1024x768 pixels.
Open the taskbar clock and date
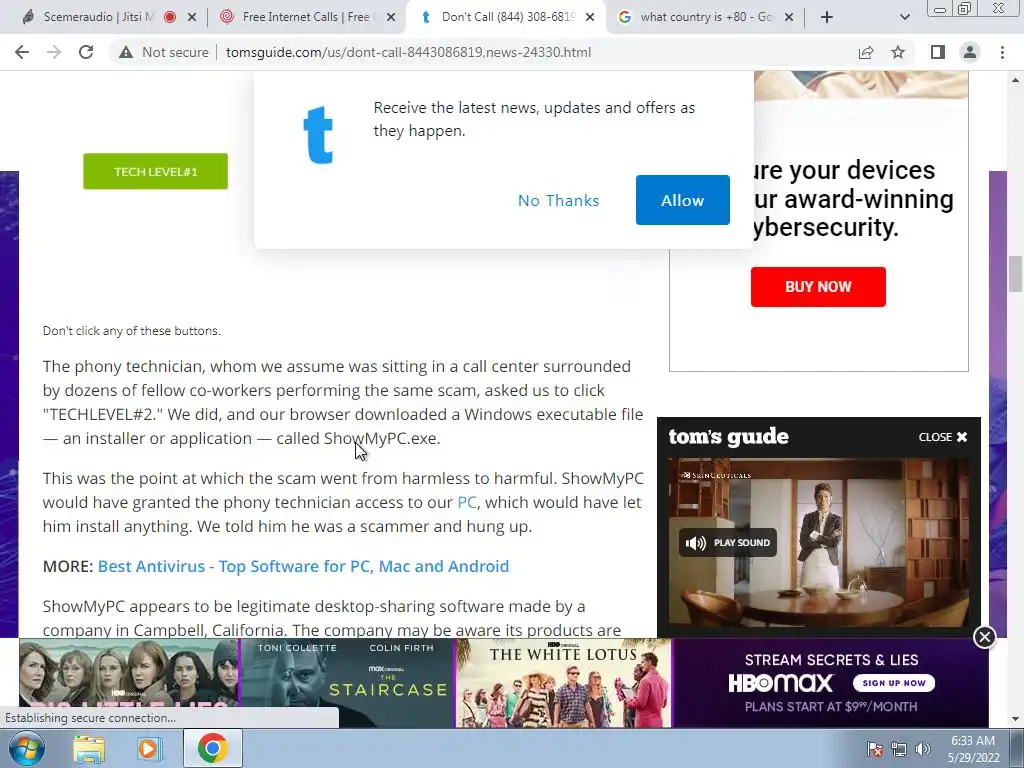(973, 749)
